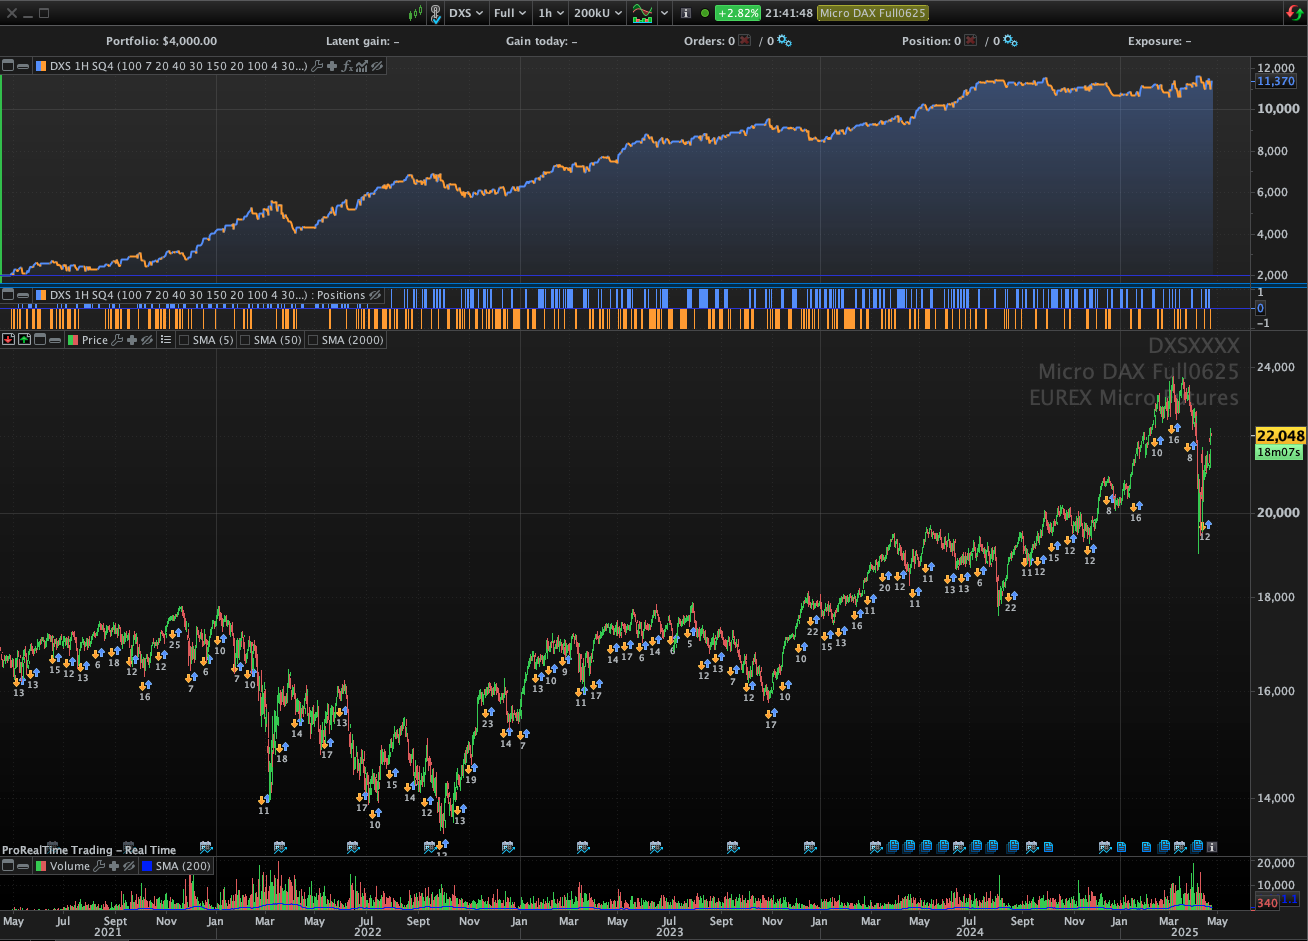Click the Gain today field

541,41
